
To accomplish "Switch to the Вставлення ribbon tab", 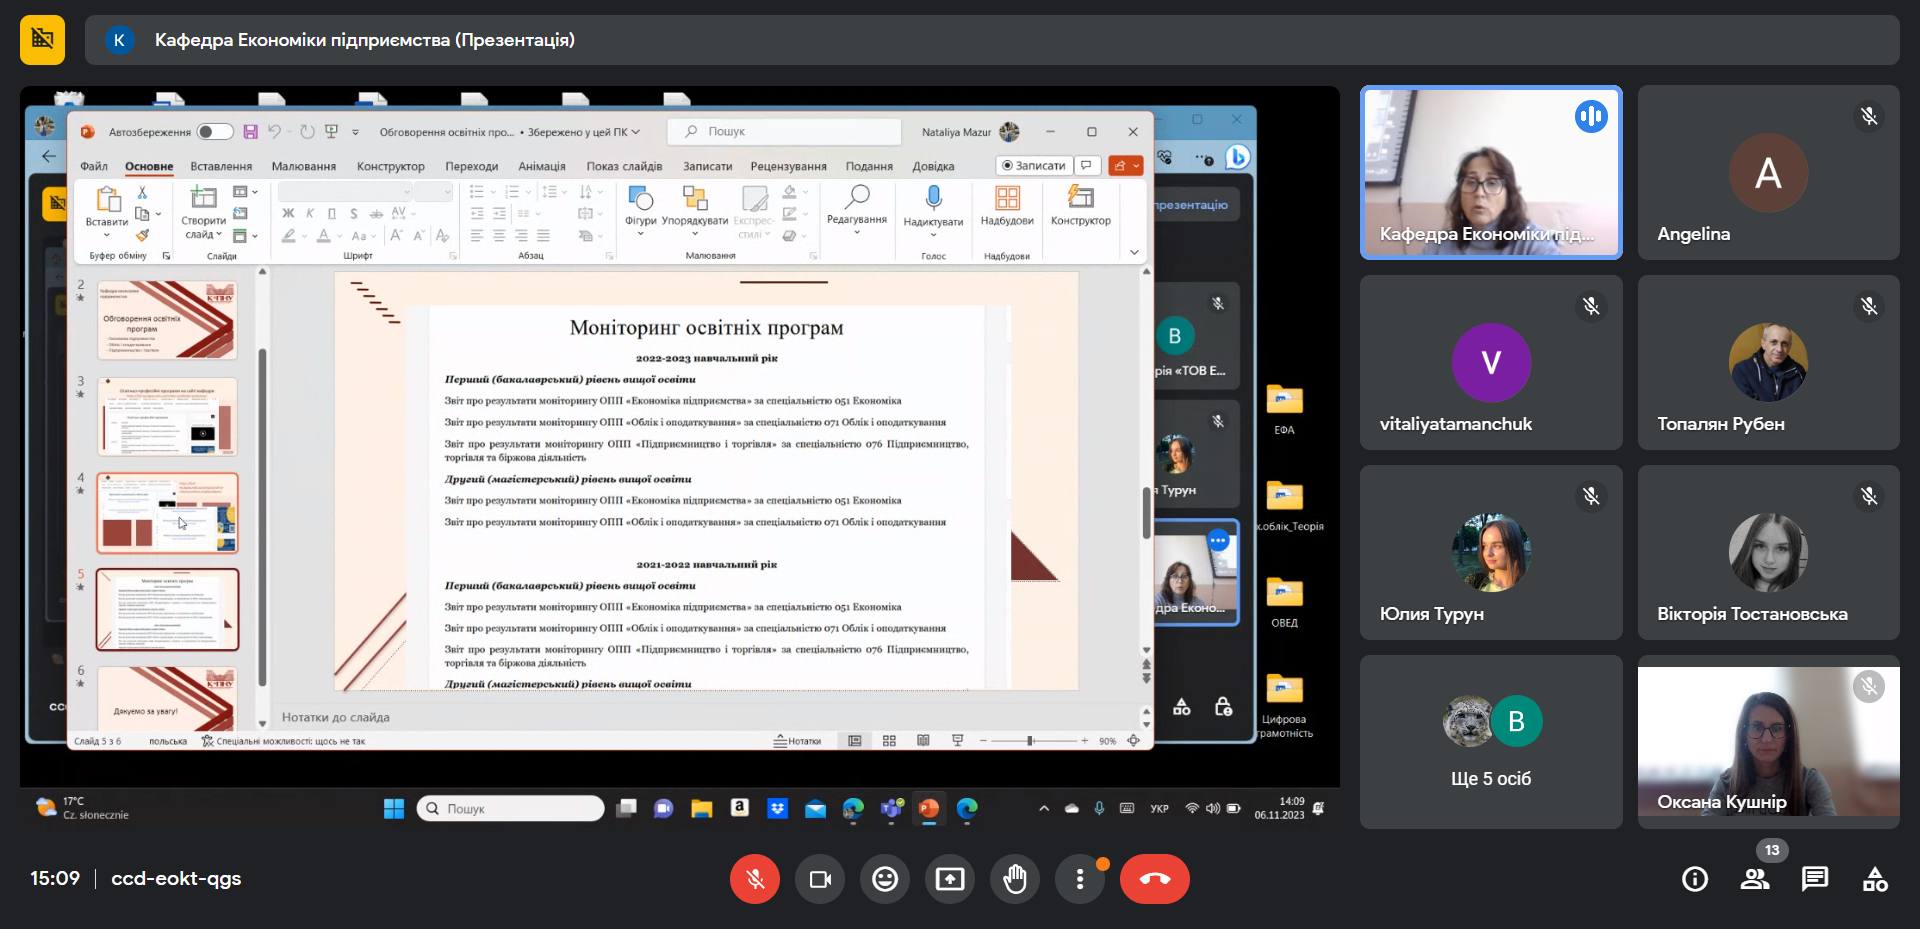I will coord(221,166).
